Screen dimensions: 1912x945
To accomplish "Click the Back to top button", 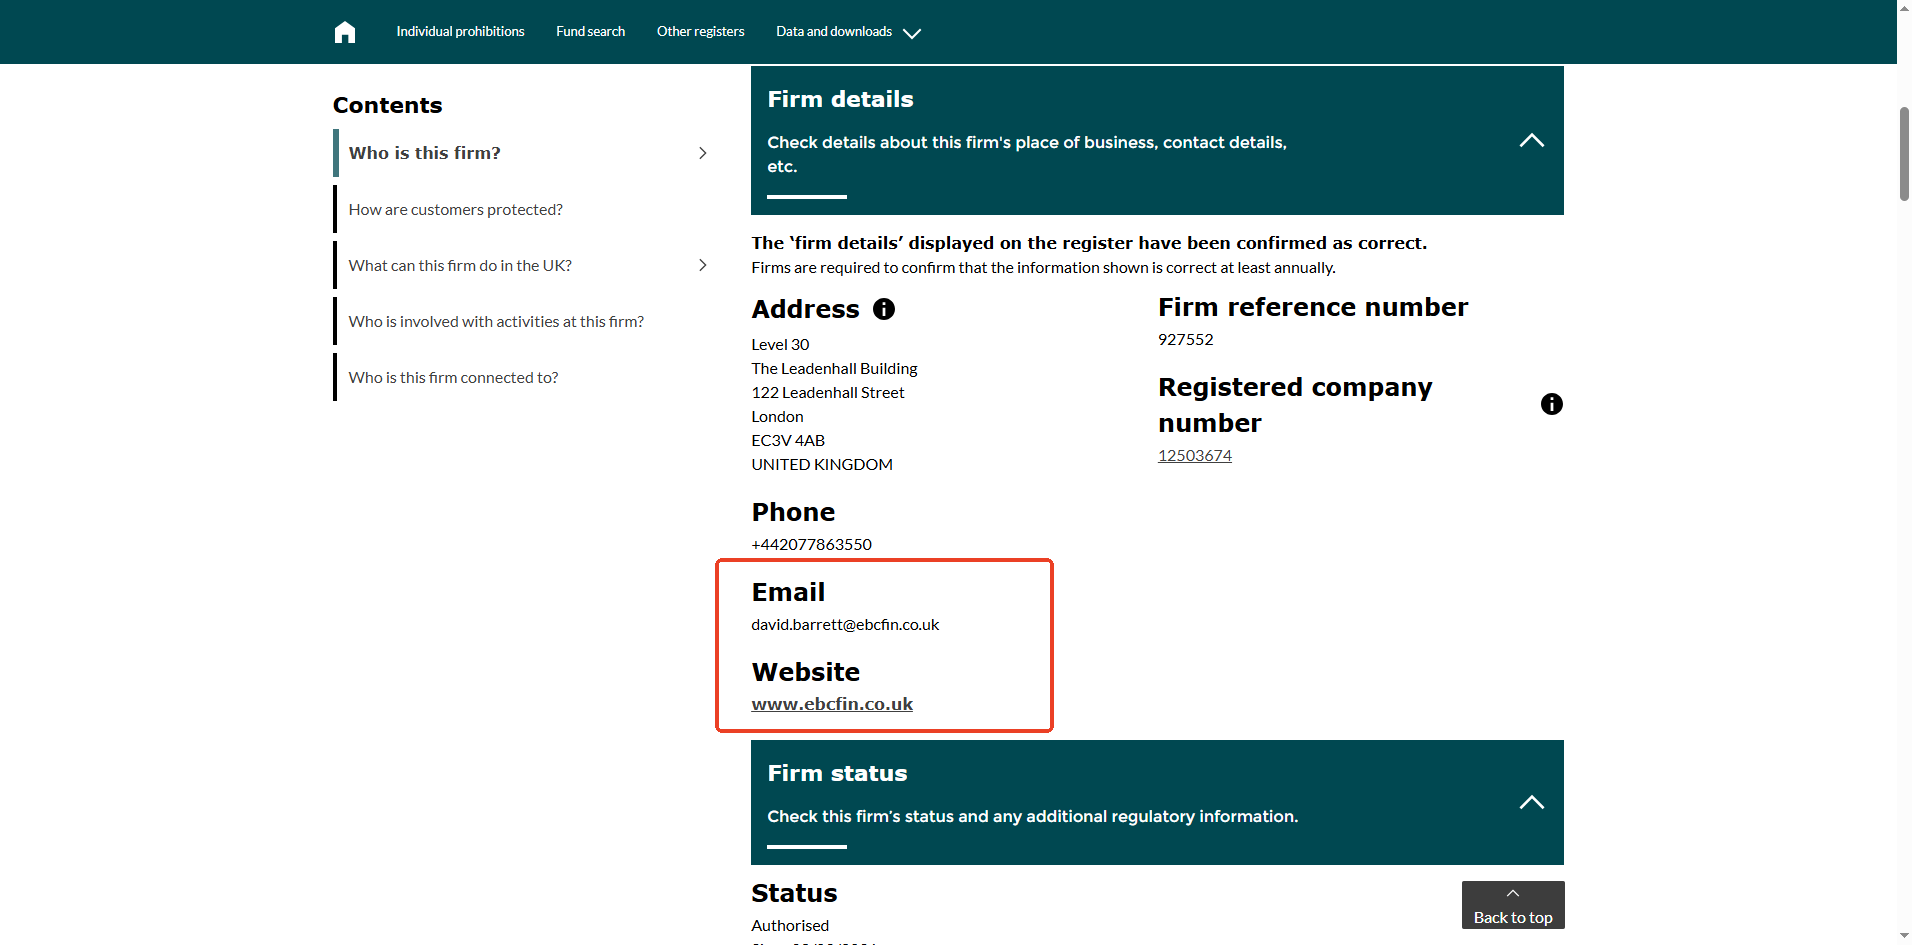I will (x=1512, y=906).
